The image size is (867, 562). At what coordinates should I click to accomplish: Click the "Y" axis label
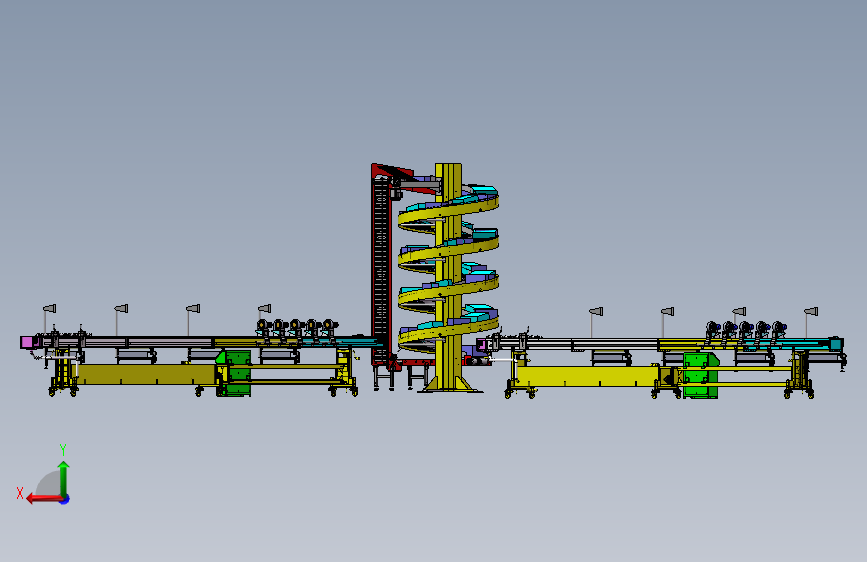click(x=63, y=450)
